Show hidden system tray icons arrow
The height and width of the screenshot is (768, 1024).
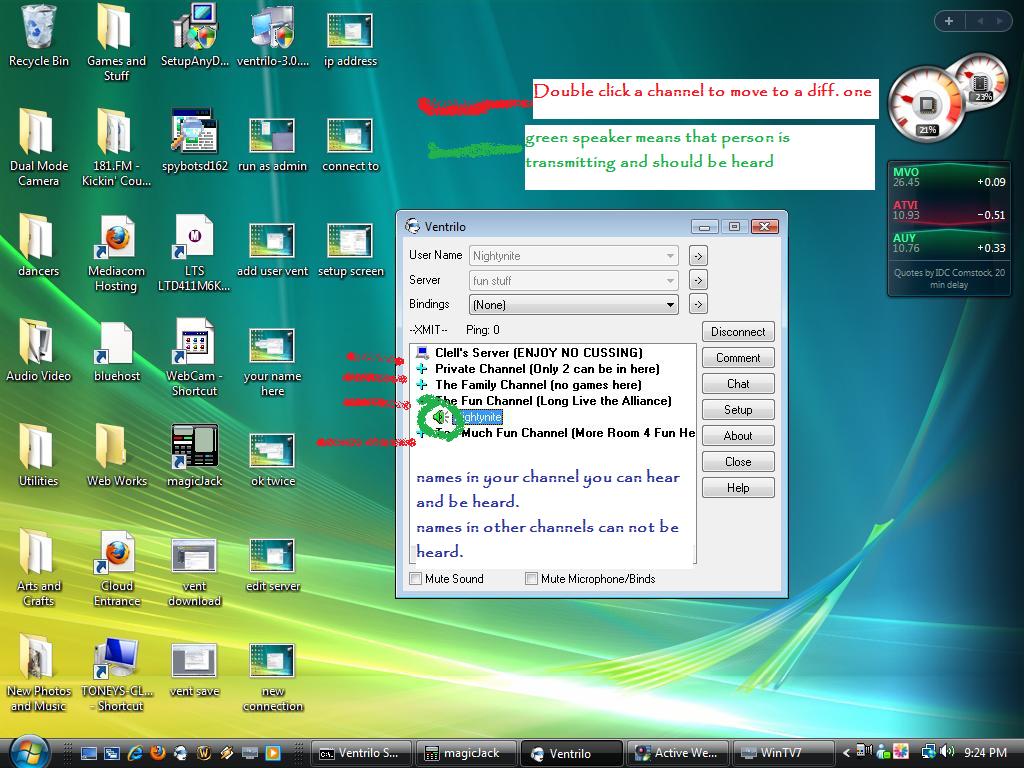click(x=846, y=753)
